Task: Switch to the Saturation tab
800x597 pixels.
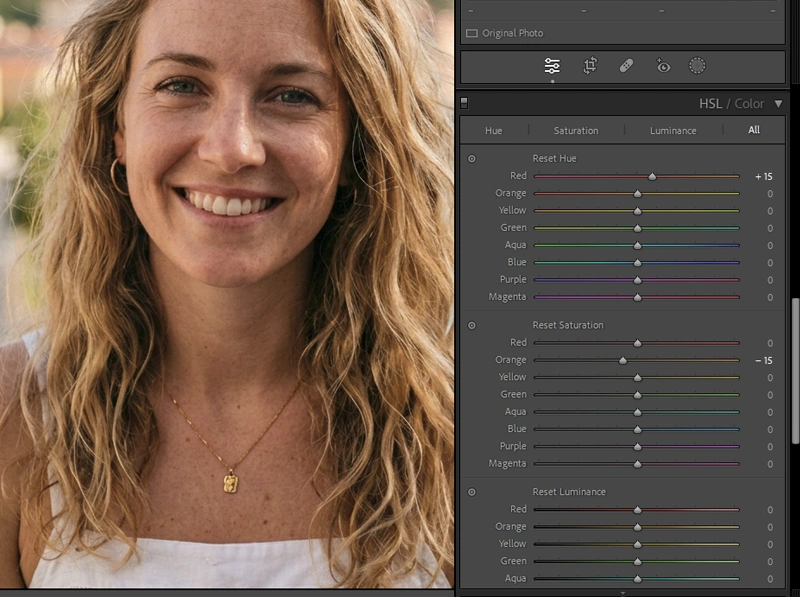Action: point(576,131)
